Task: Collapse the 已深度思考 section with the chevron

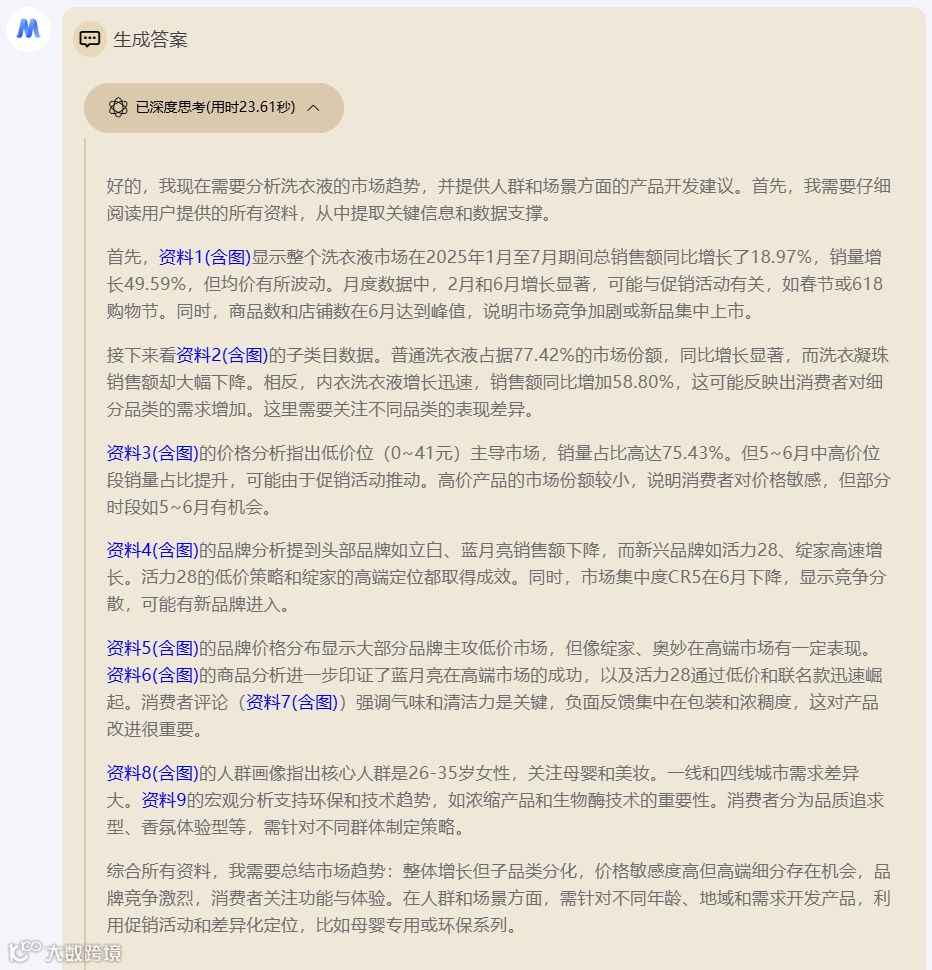Action: pyautogui.click(x=314, y=108)
